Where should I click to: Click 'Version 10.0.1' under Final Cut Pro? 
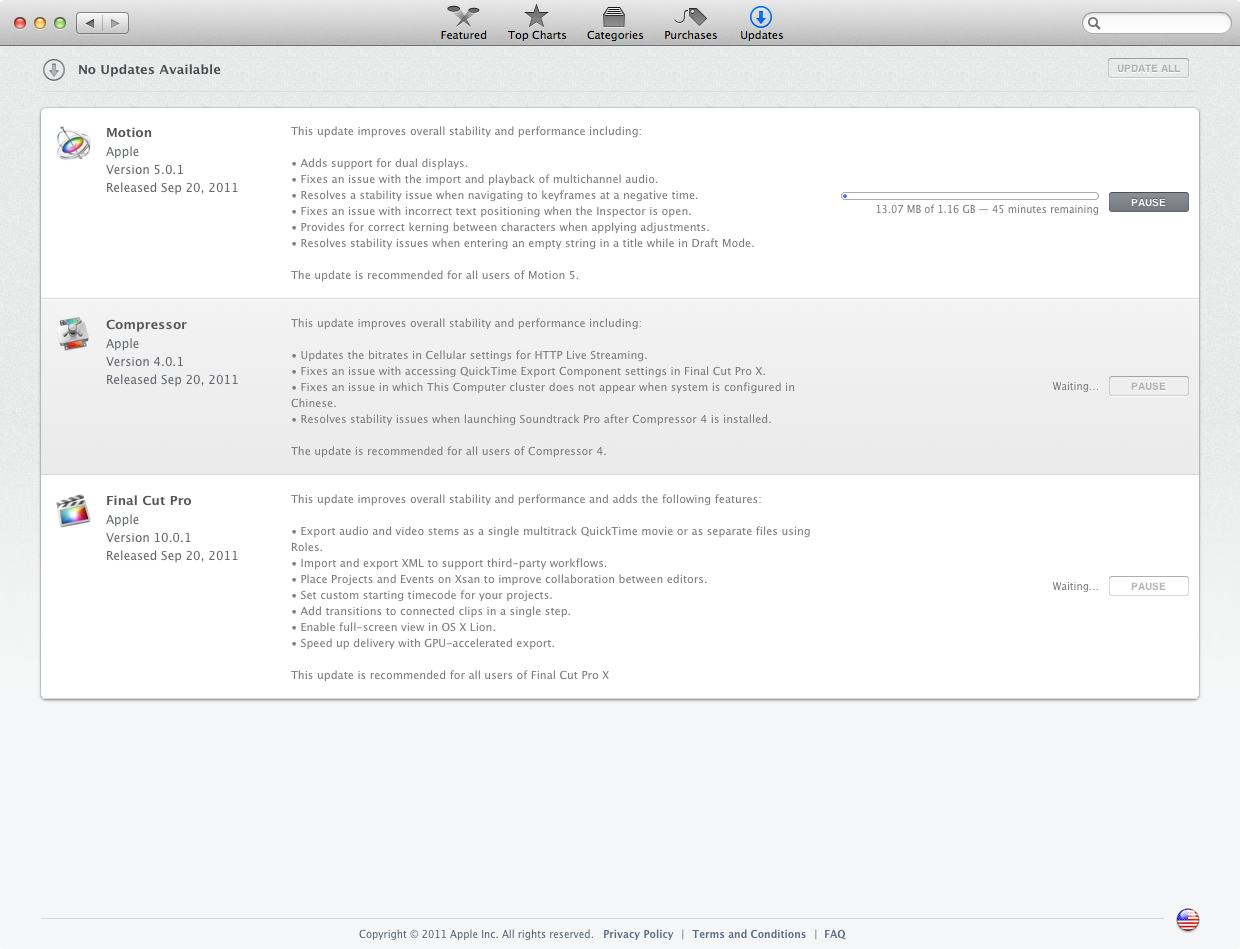[x=148, y=537]
